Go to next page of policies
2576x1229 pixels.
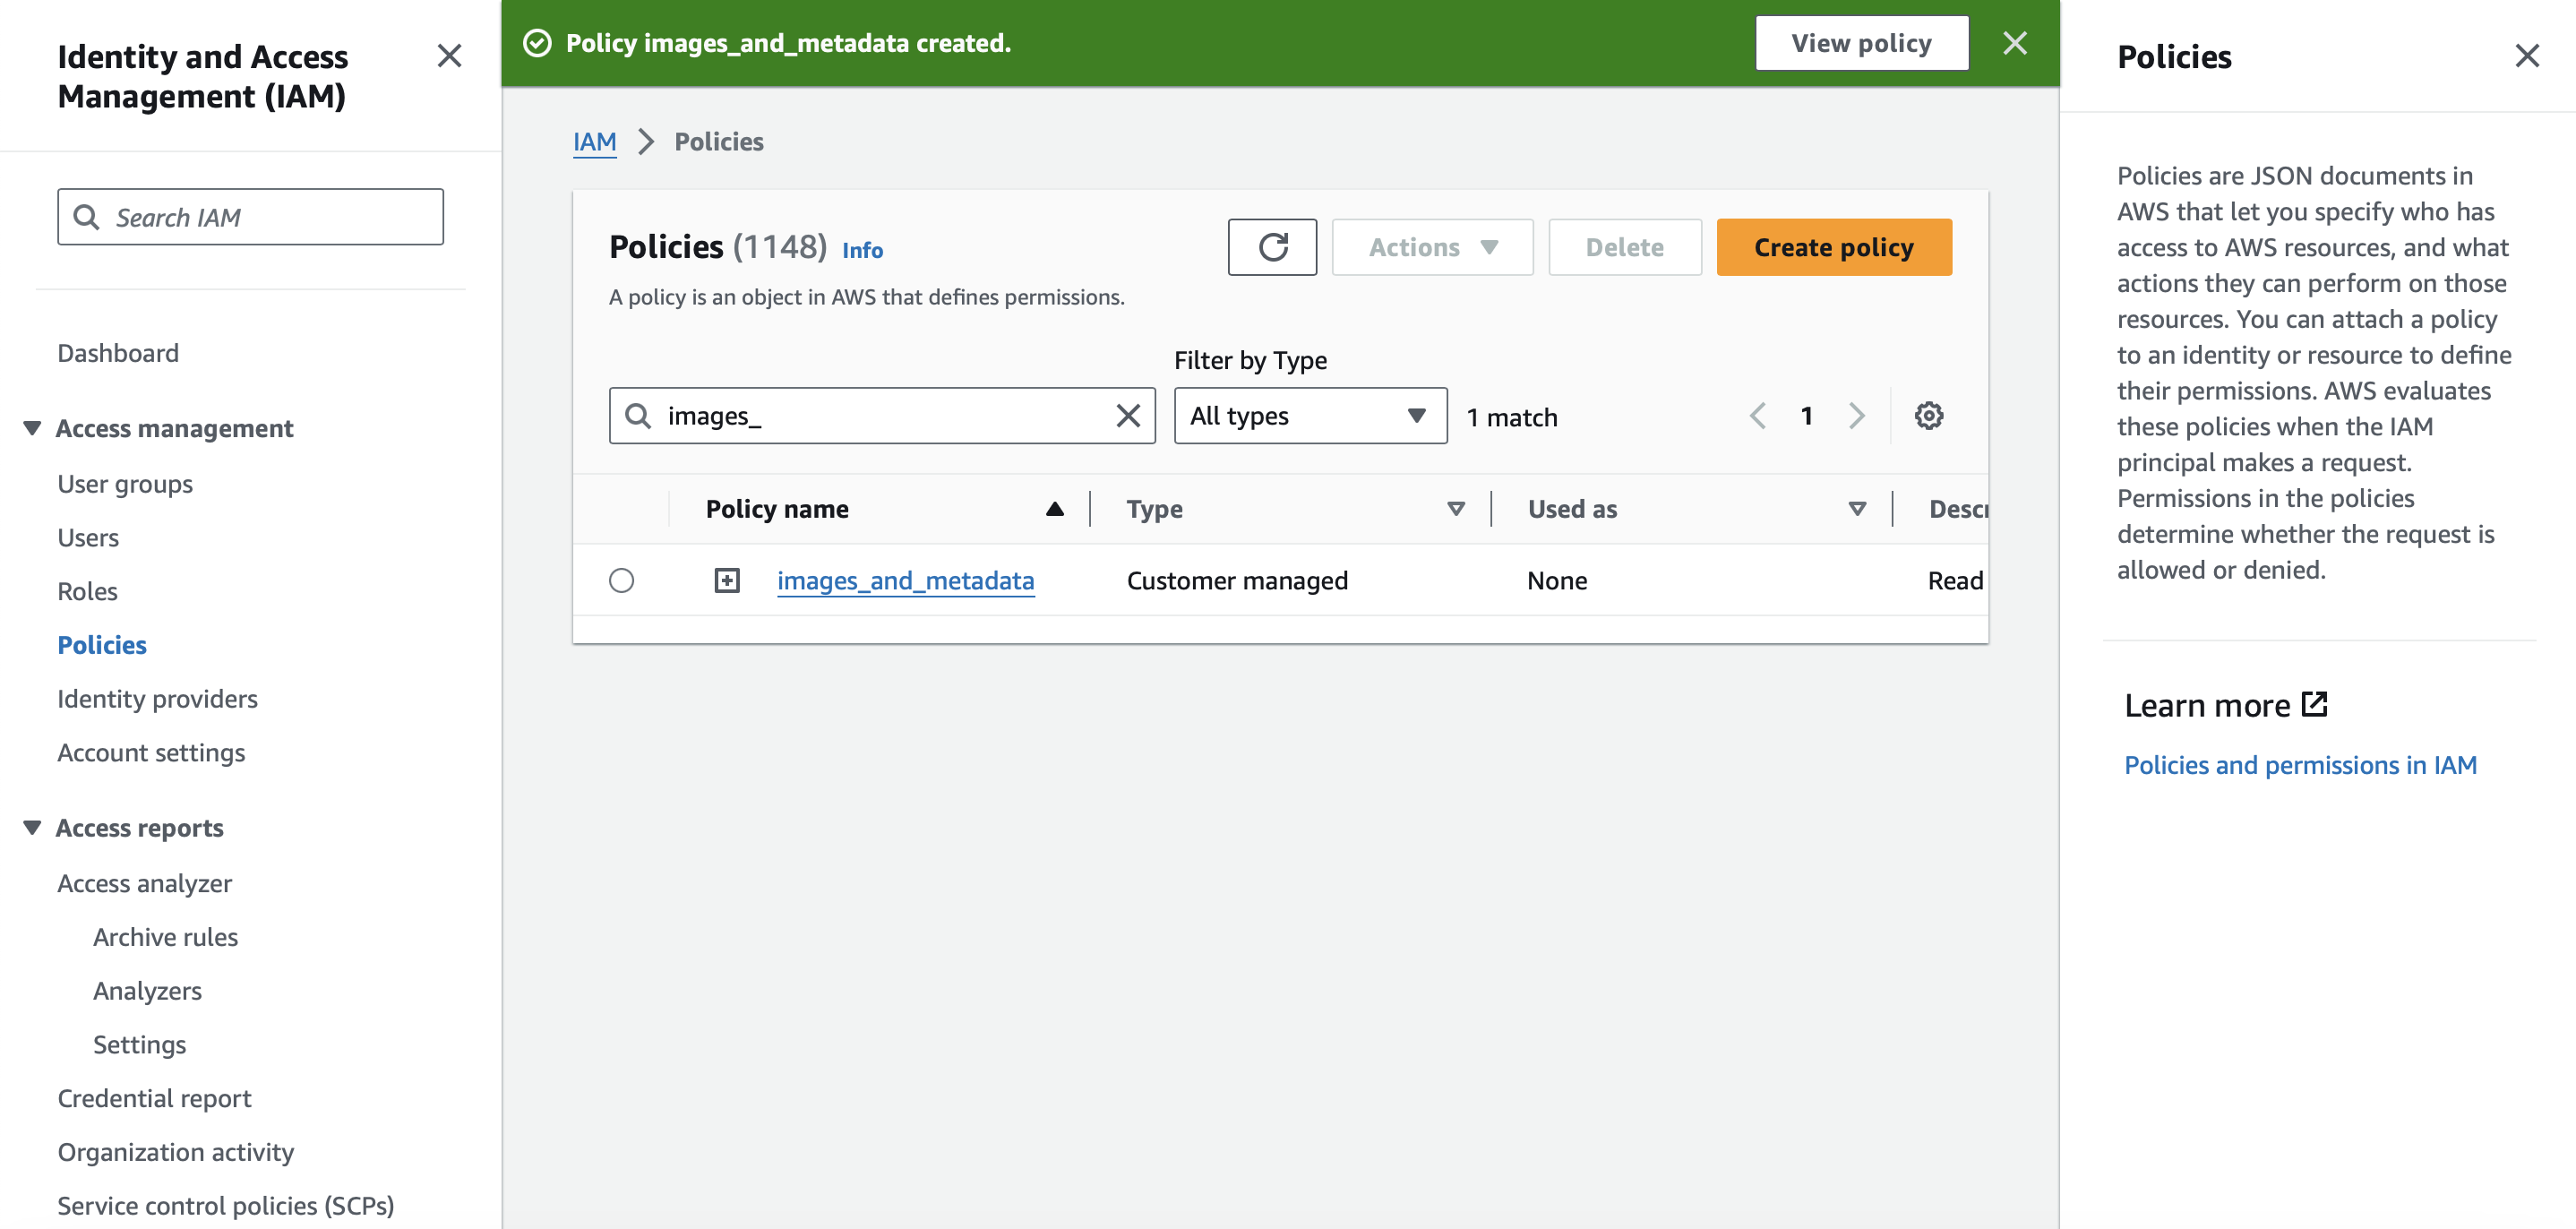click(1857, 416)
